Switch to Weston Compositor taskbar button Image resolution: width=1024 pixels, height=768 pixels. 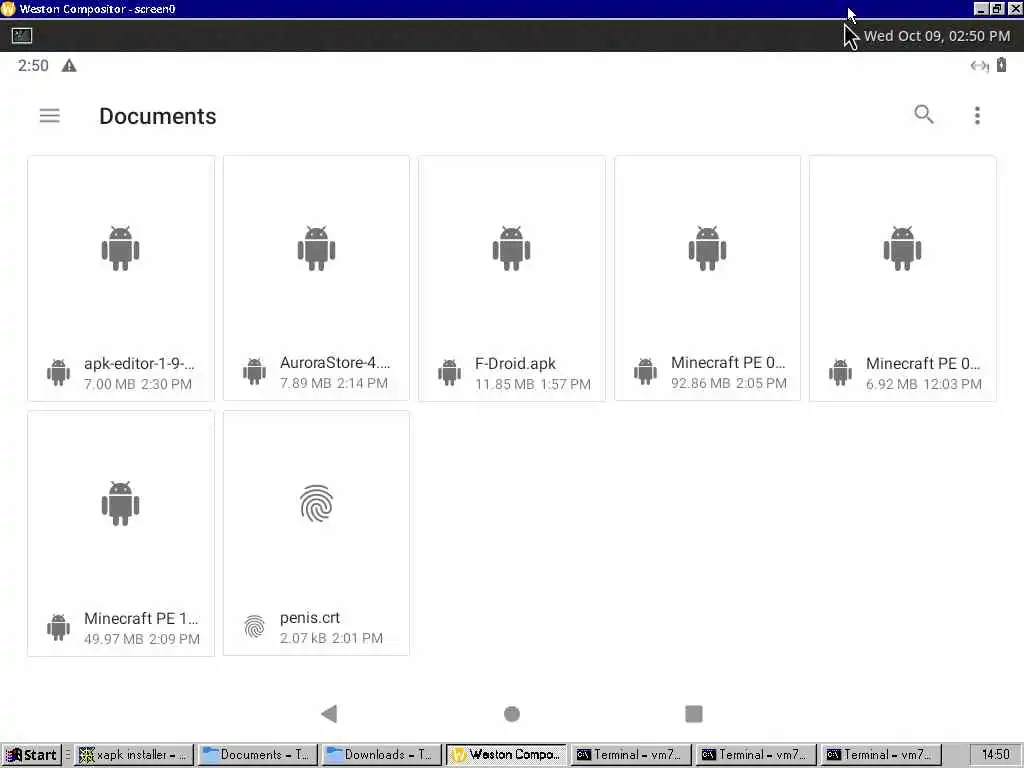pyautogui.click(x=506, y=755)
